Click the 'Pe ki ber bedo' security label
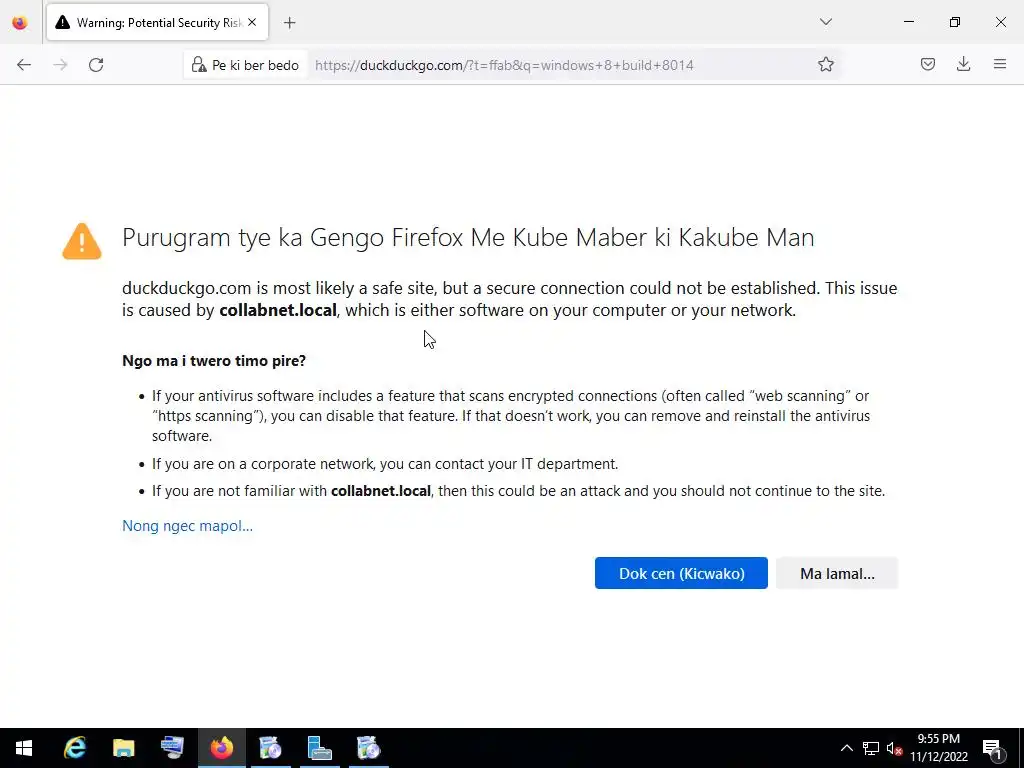Screen dimensions: 1024x768 255,65
